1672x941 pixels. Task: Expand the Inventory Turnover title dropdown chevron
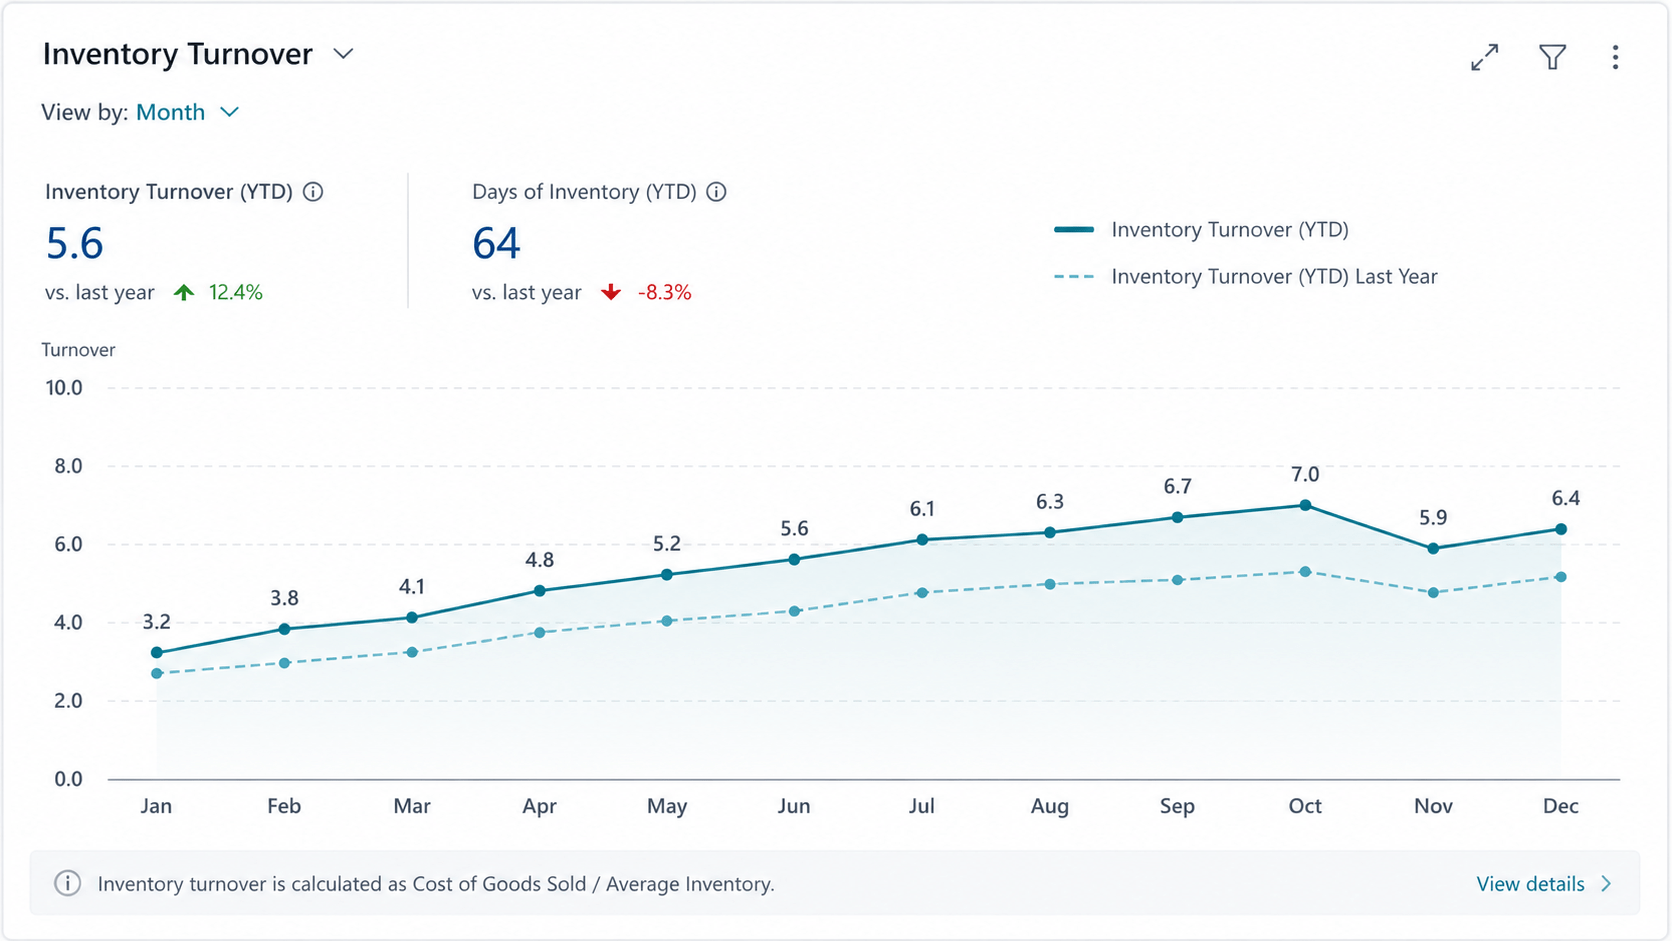(343, 54)
